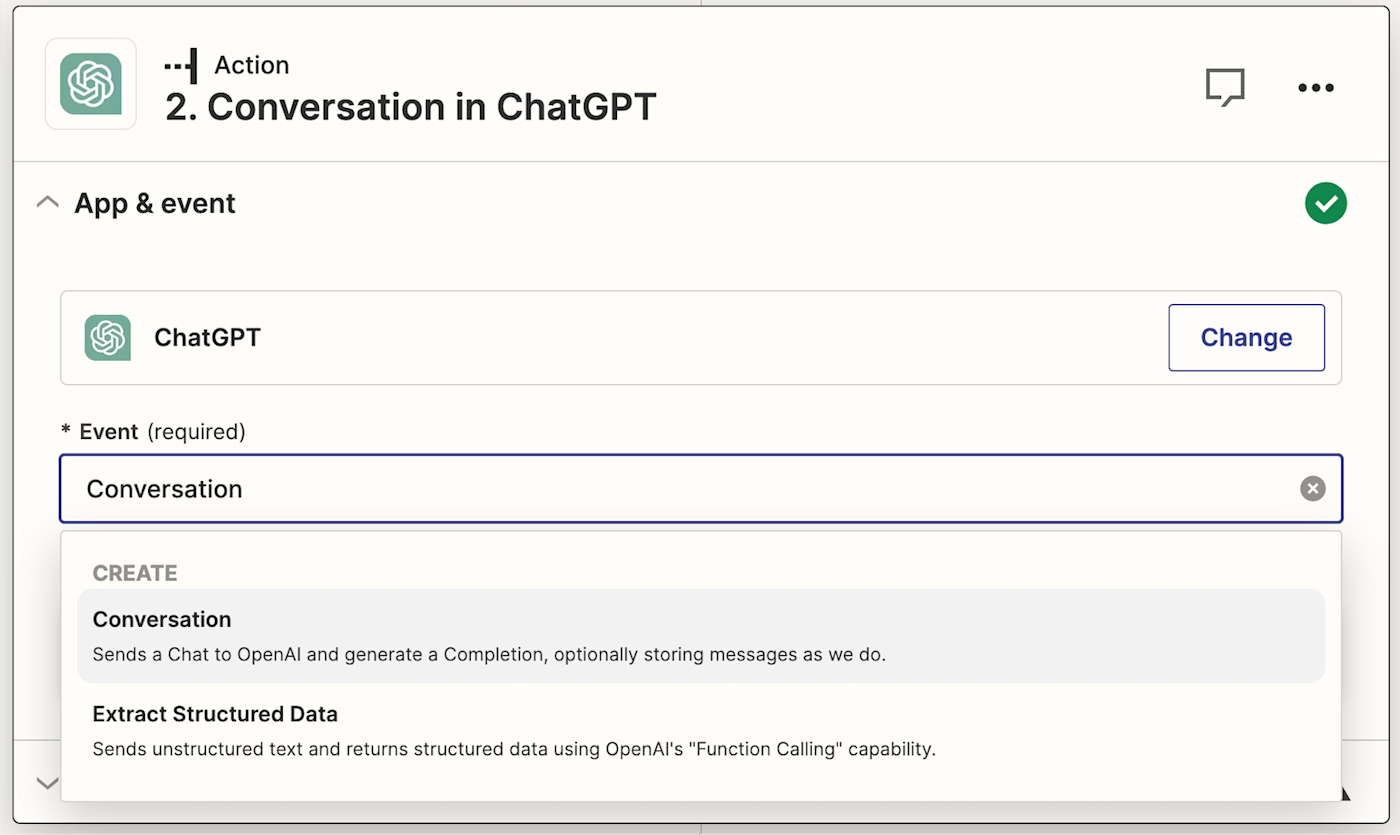
Task: Collapse the App & event section
Action: (47, 203)
